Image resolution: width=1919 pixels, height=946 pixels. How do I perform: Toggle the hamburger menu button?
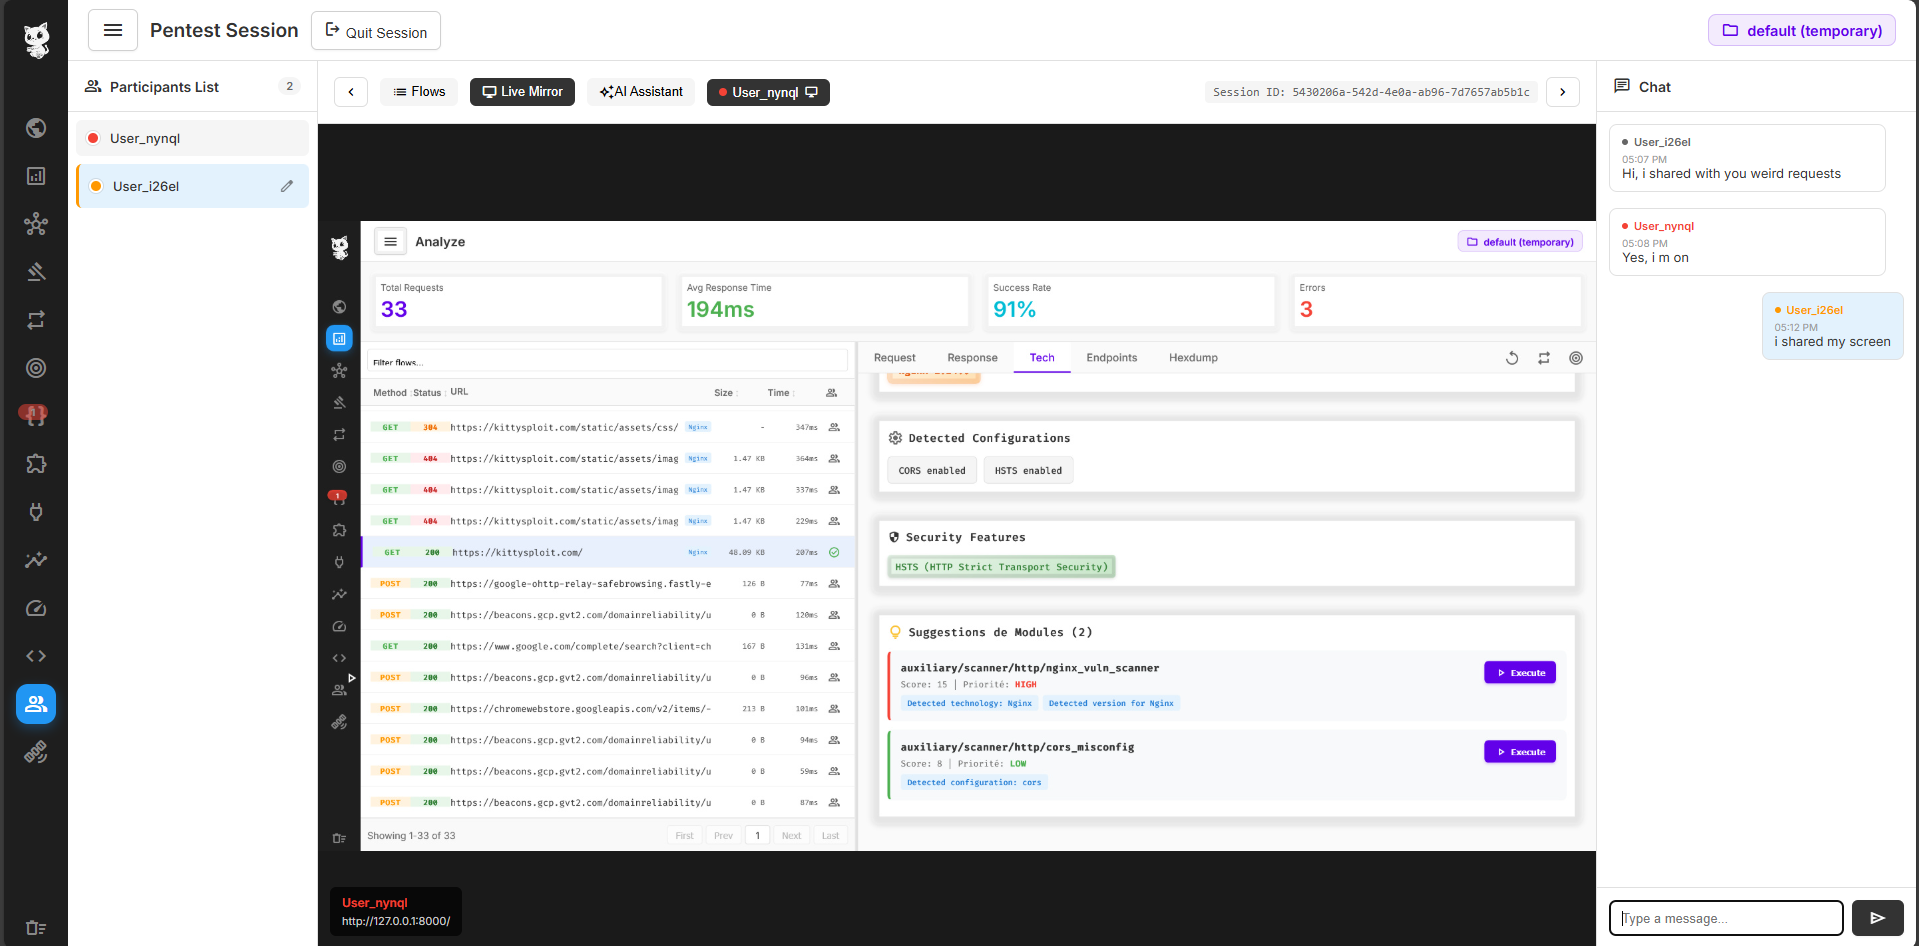pyautogui.click(x=113, y=31)
